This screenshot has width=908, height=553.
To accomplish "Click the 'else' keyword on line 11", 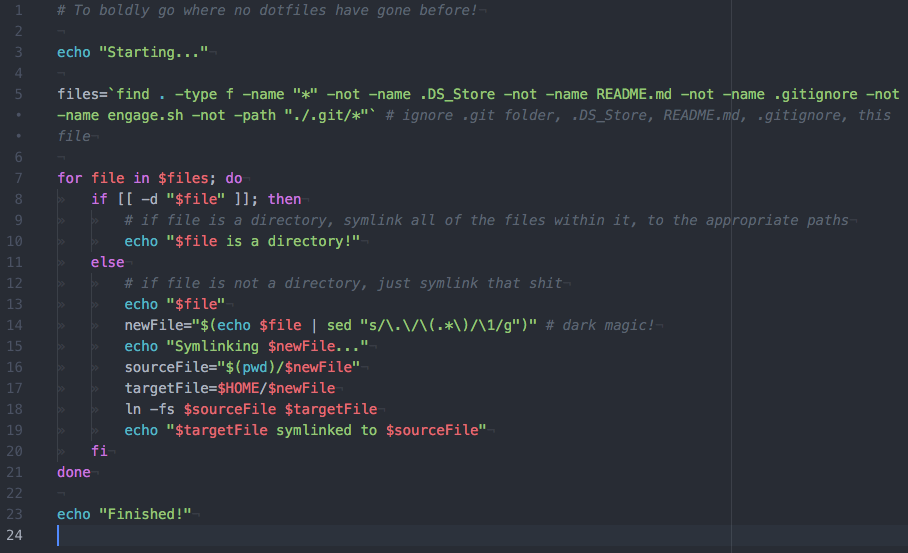I will (107, 262).
